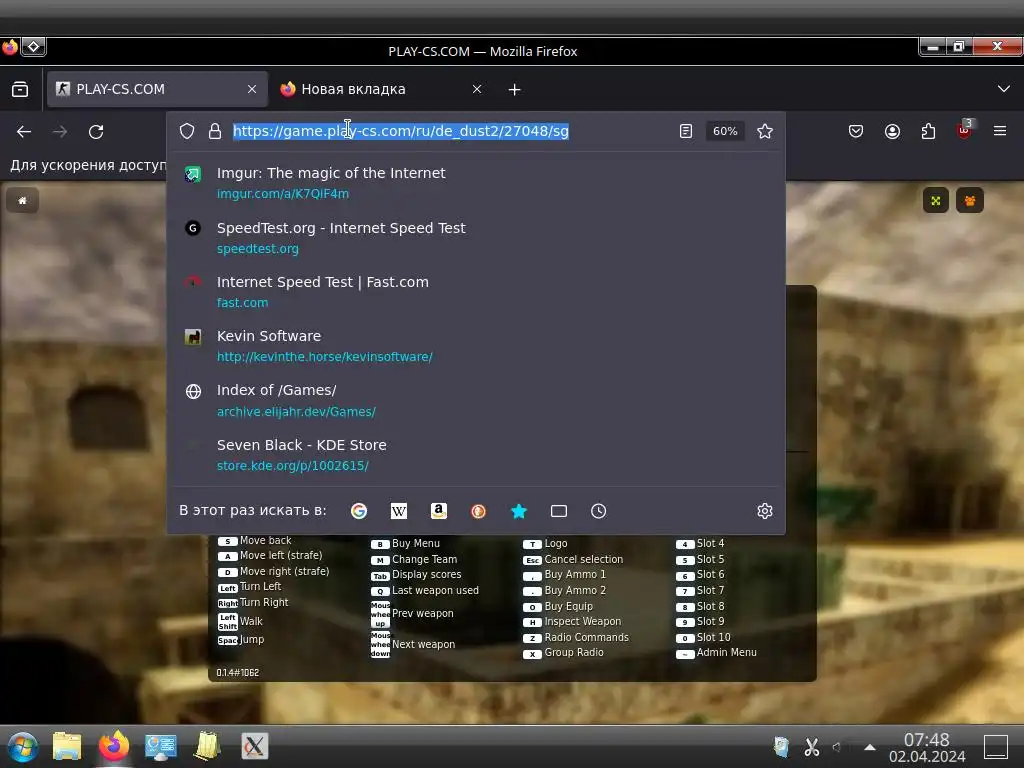Close the Новая вкладка tab
1024x768 pixels.
477,89
